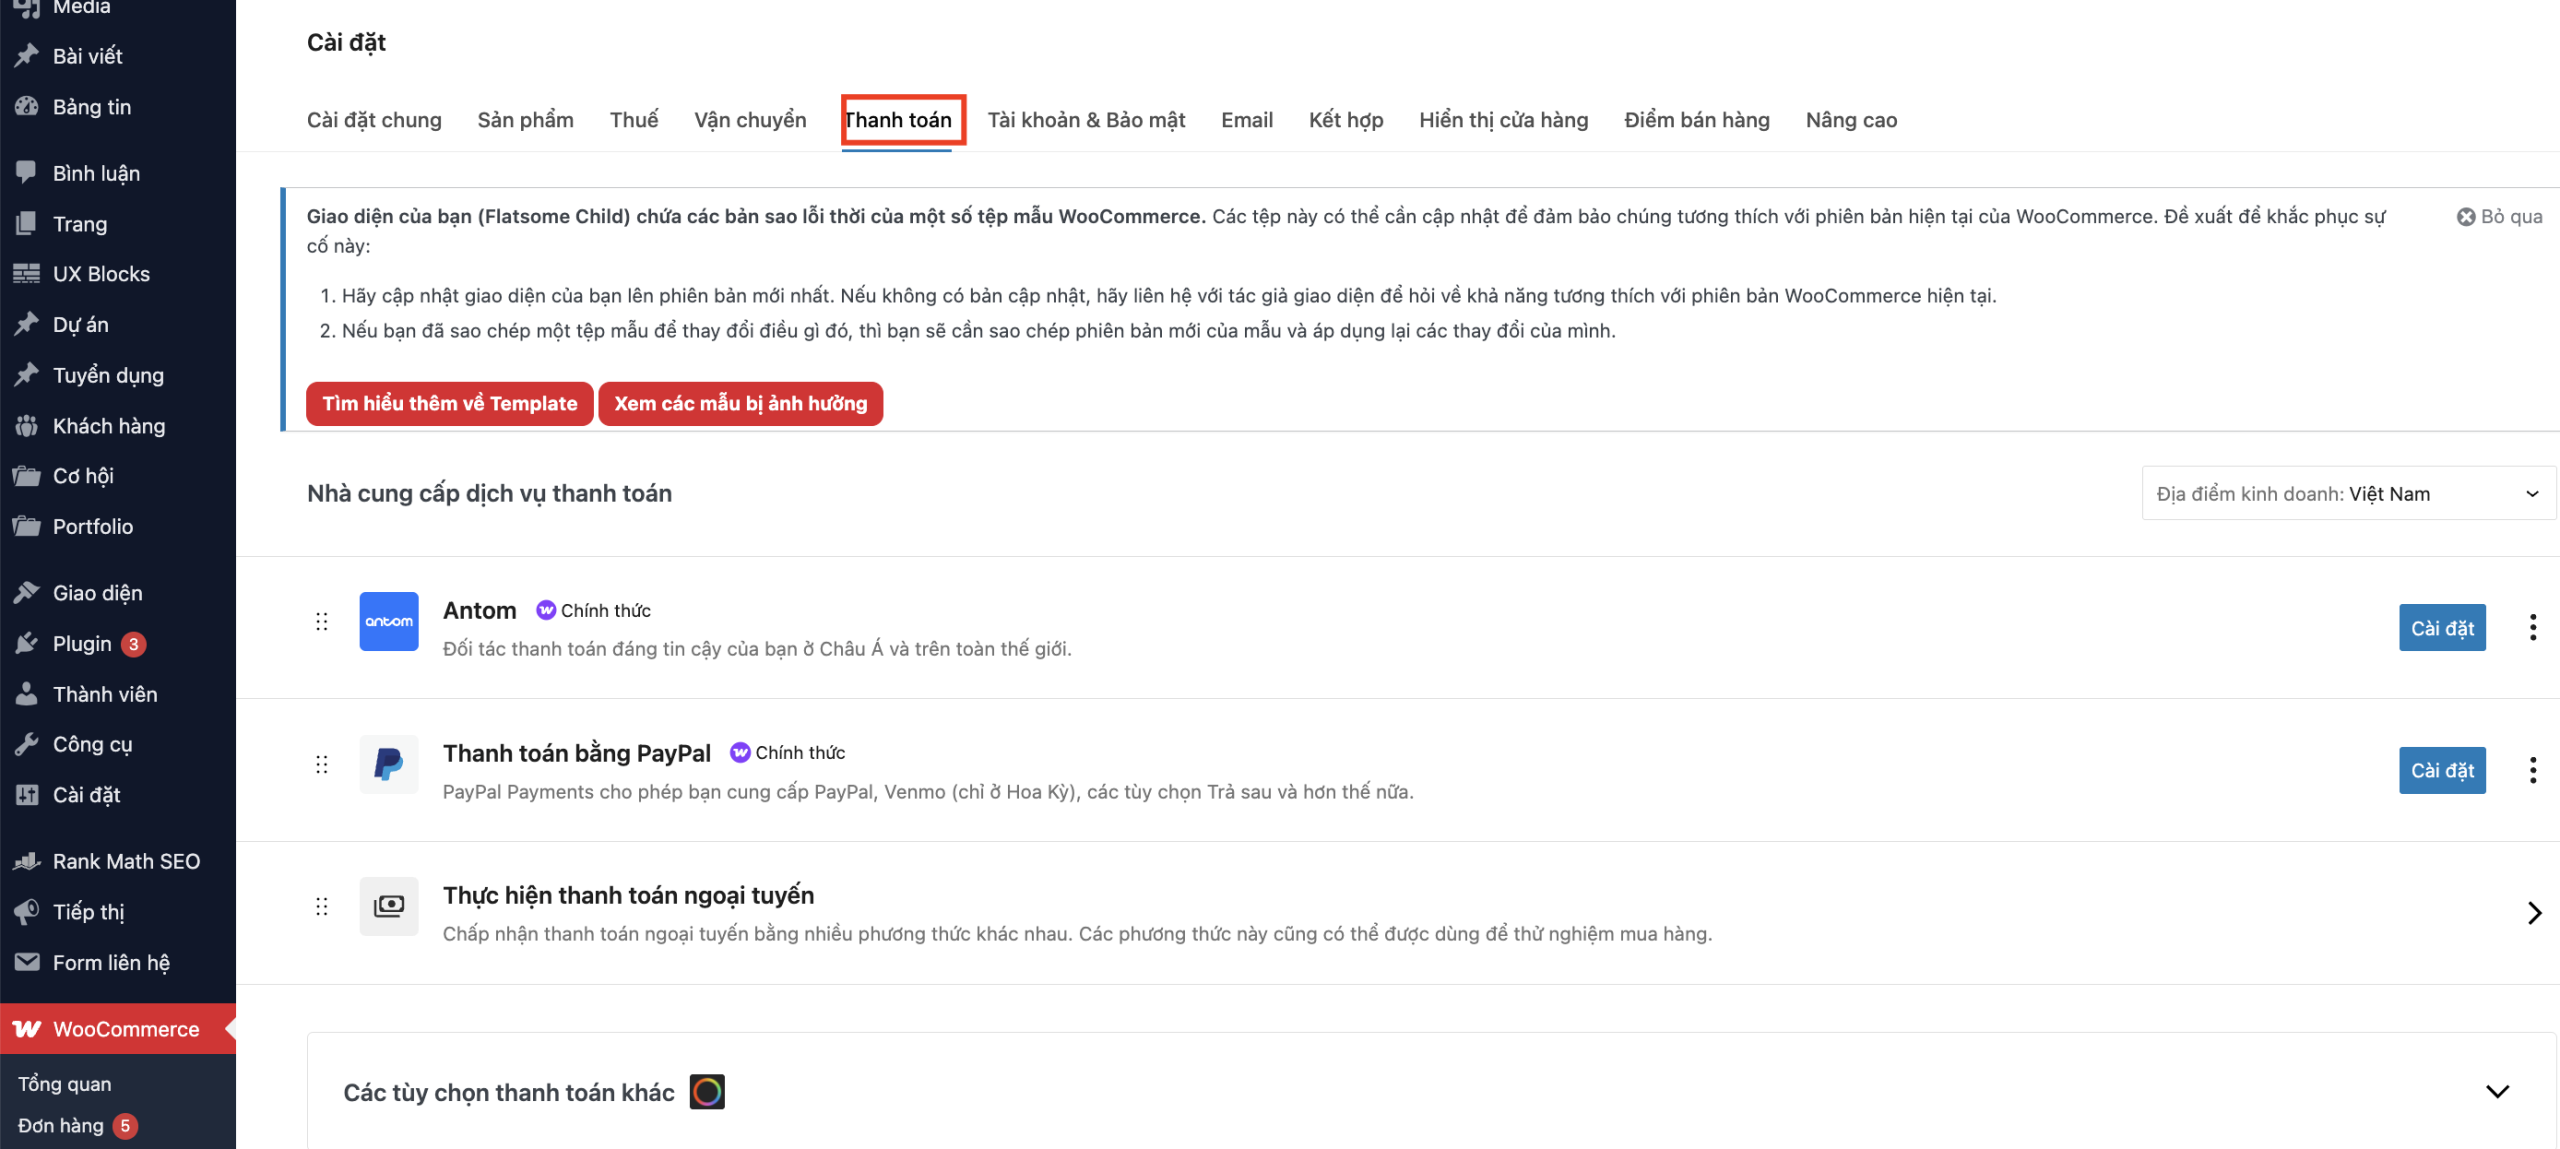Expand Các tùy chọn thanh toán khác

pos(2497,1092)
